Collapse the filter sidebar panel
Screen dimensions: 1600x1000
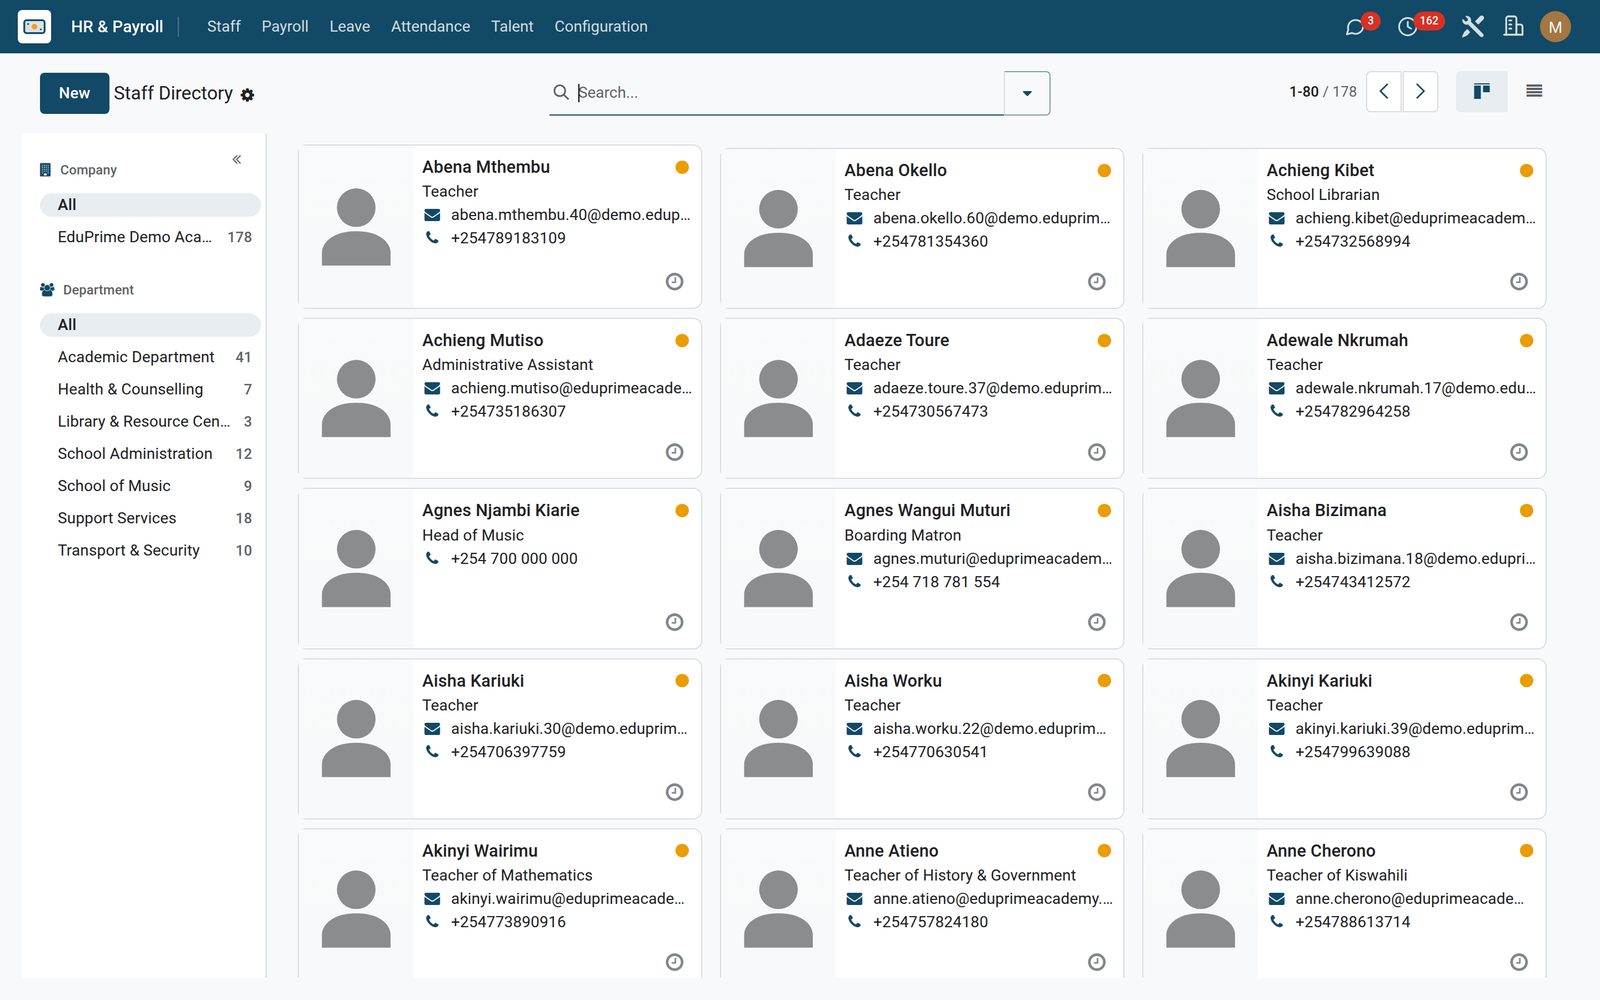[237, 160]
